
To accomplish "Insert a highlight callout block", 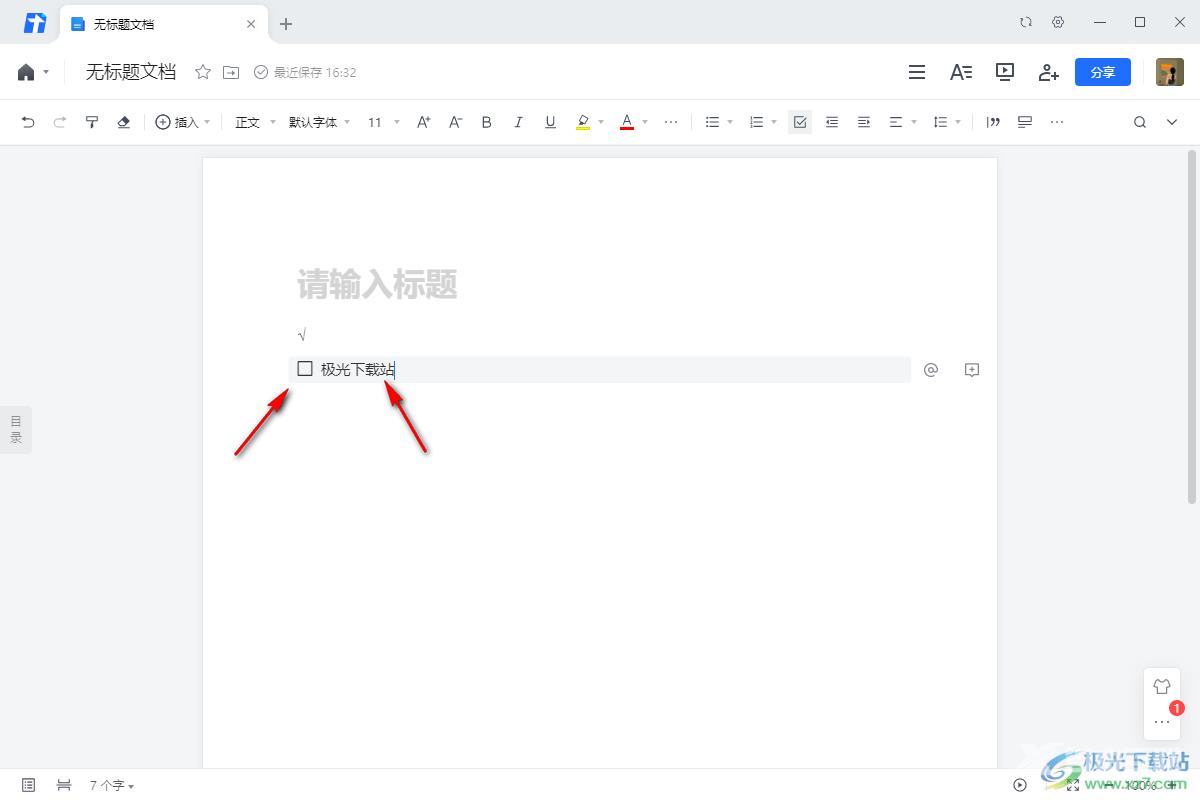I will tap(1025, 122).
